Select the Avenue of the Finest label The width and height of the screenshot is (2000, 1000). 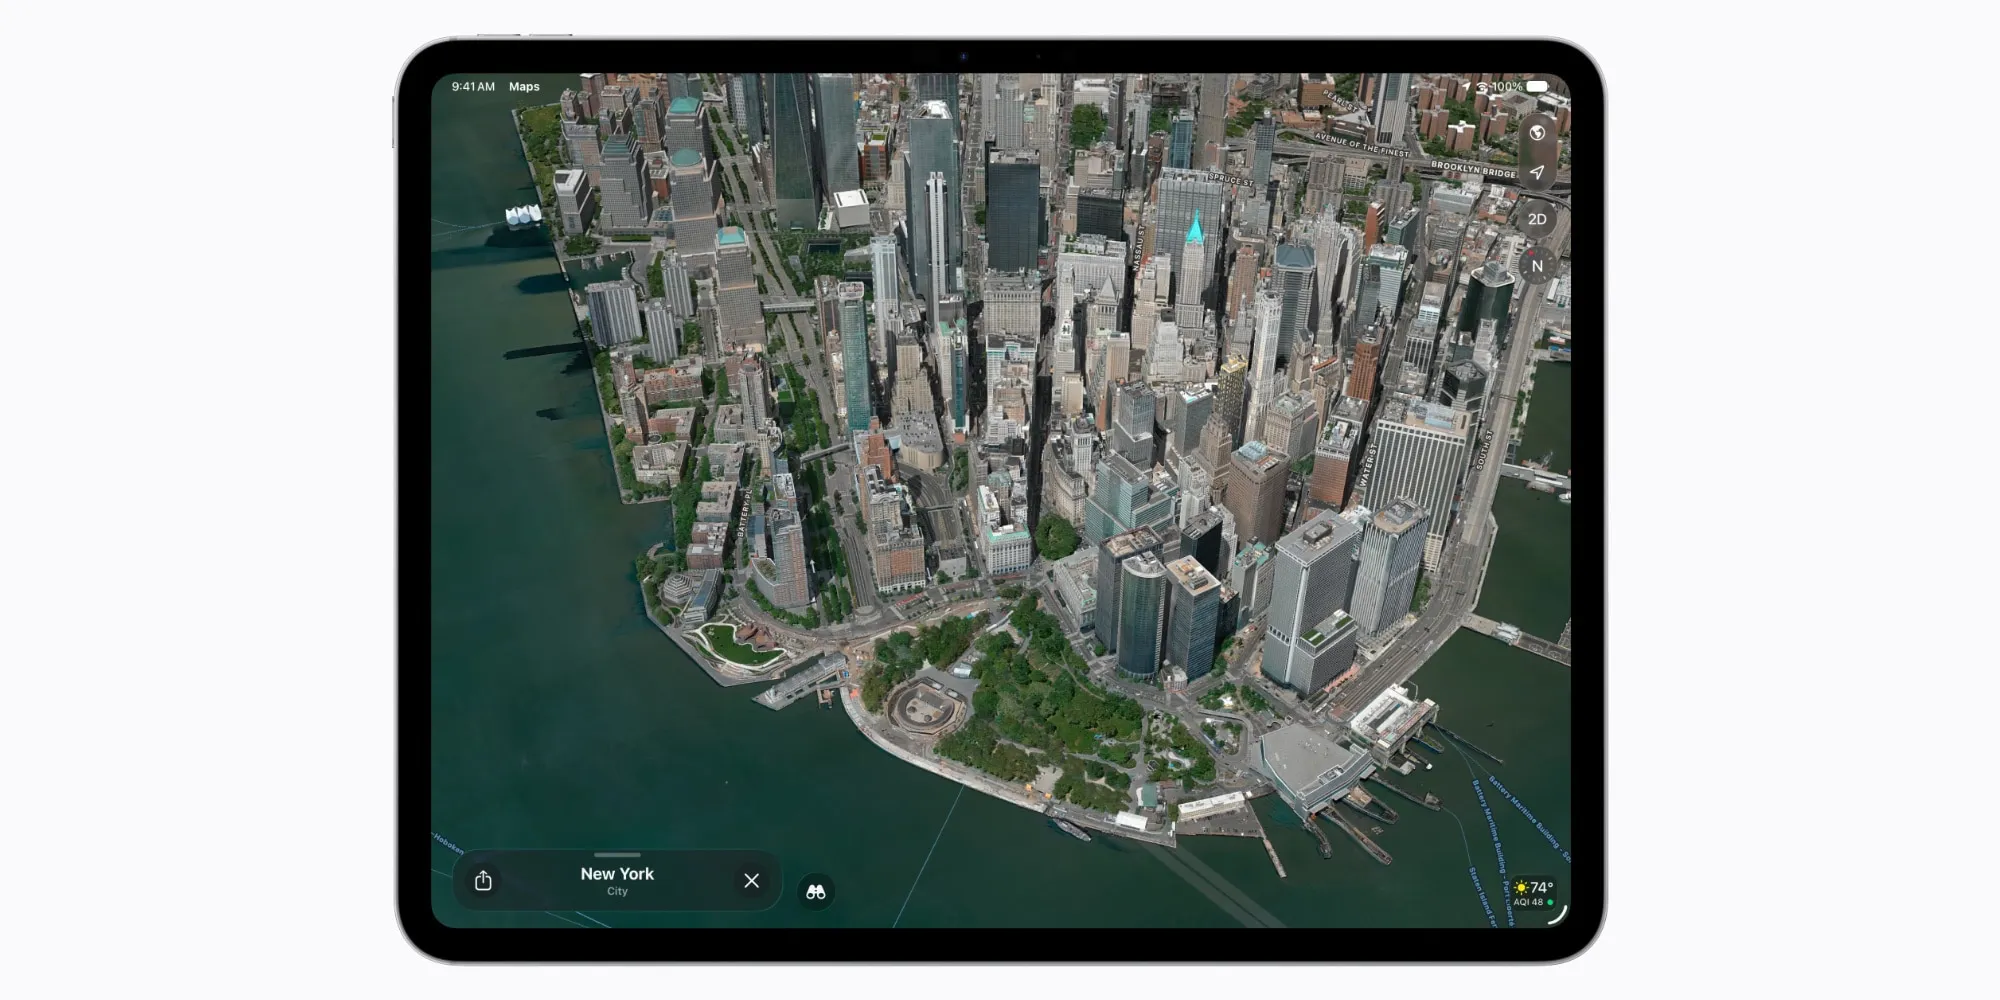click(1362, 145)
